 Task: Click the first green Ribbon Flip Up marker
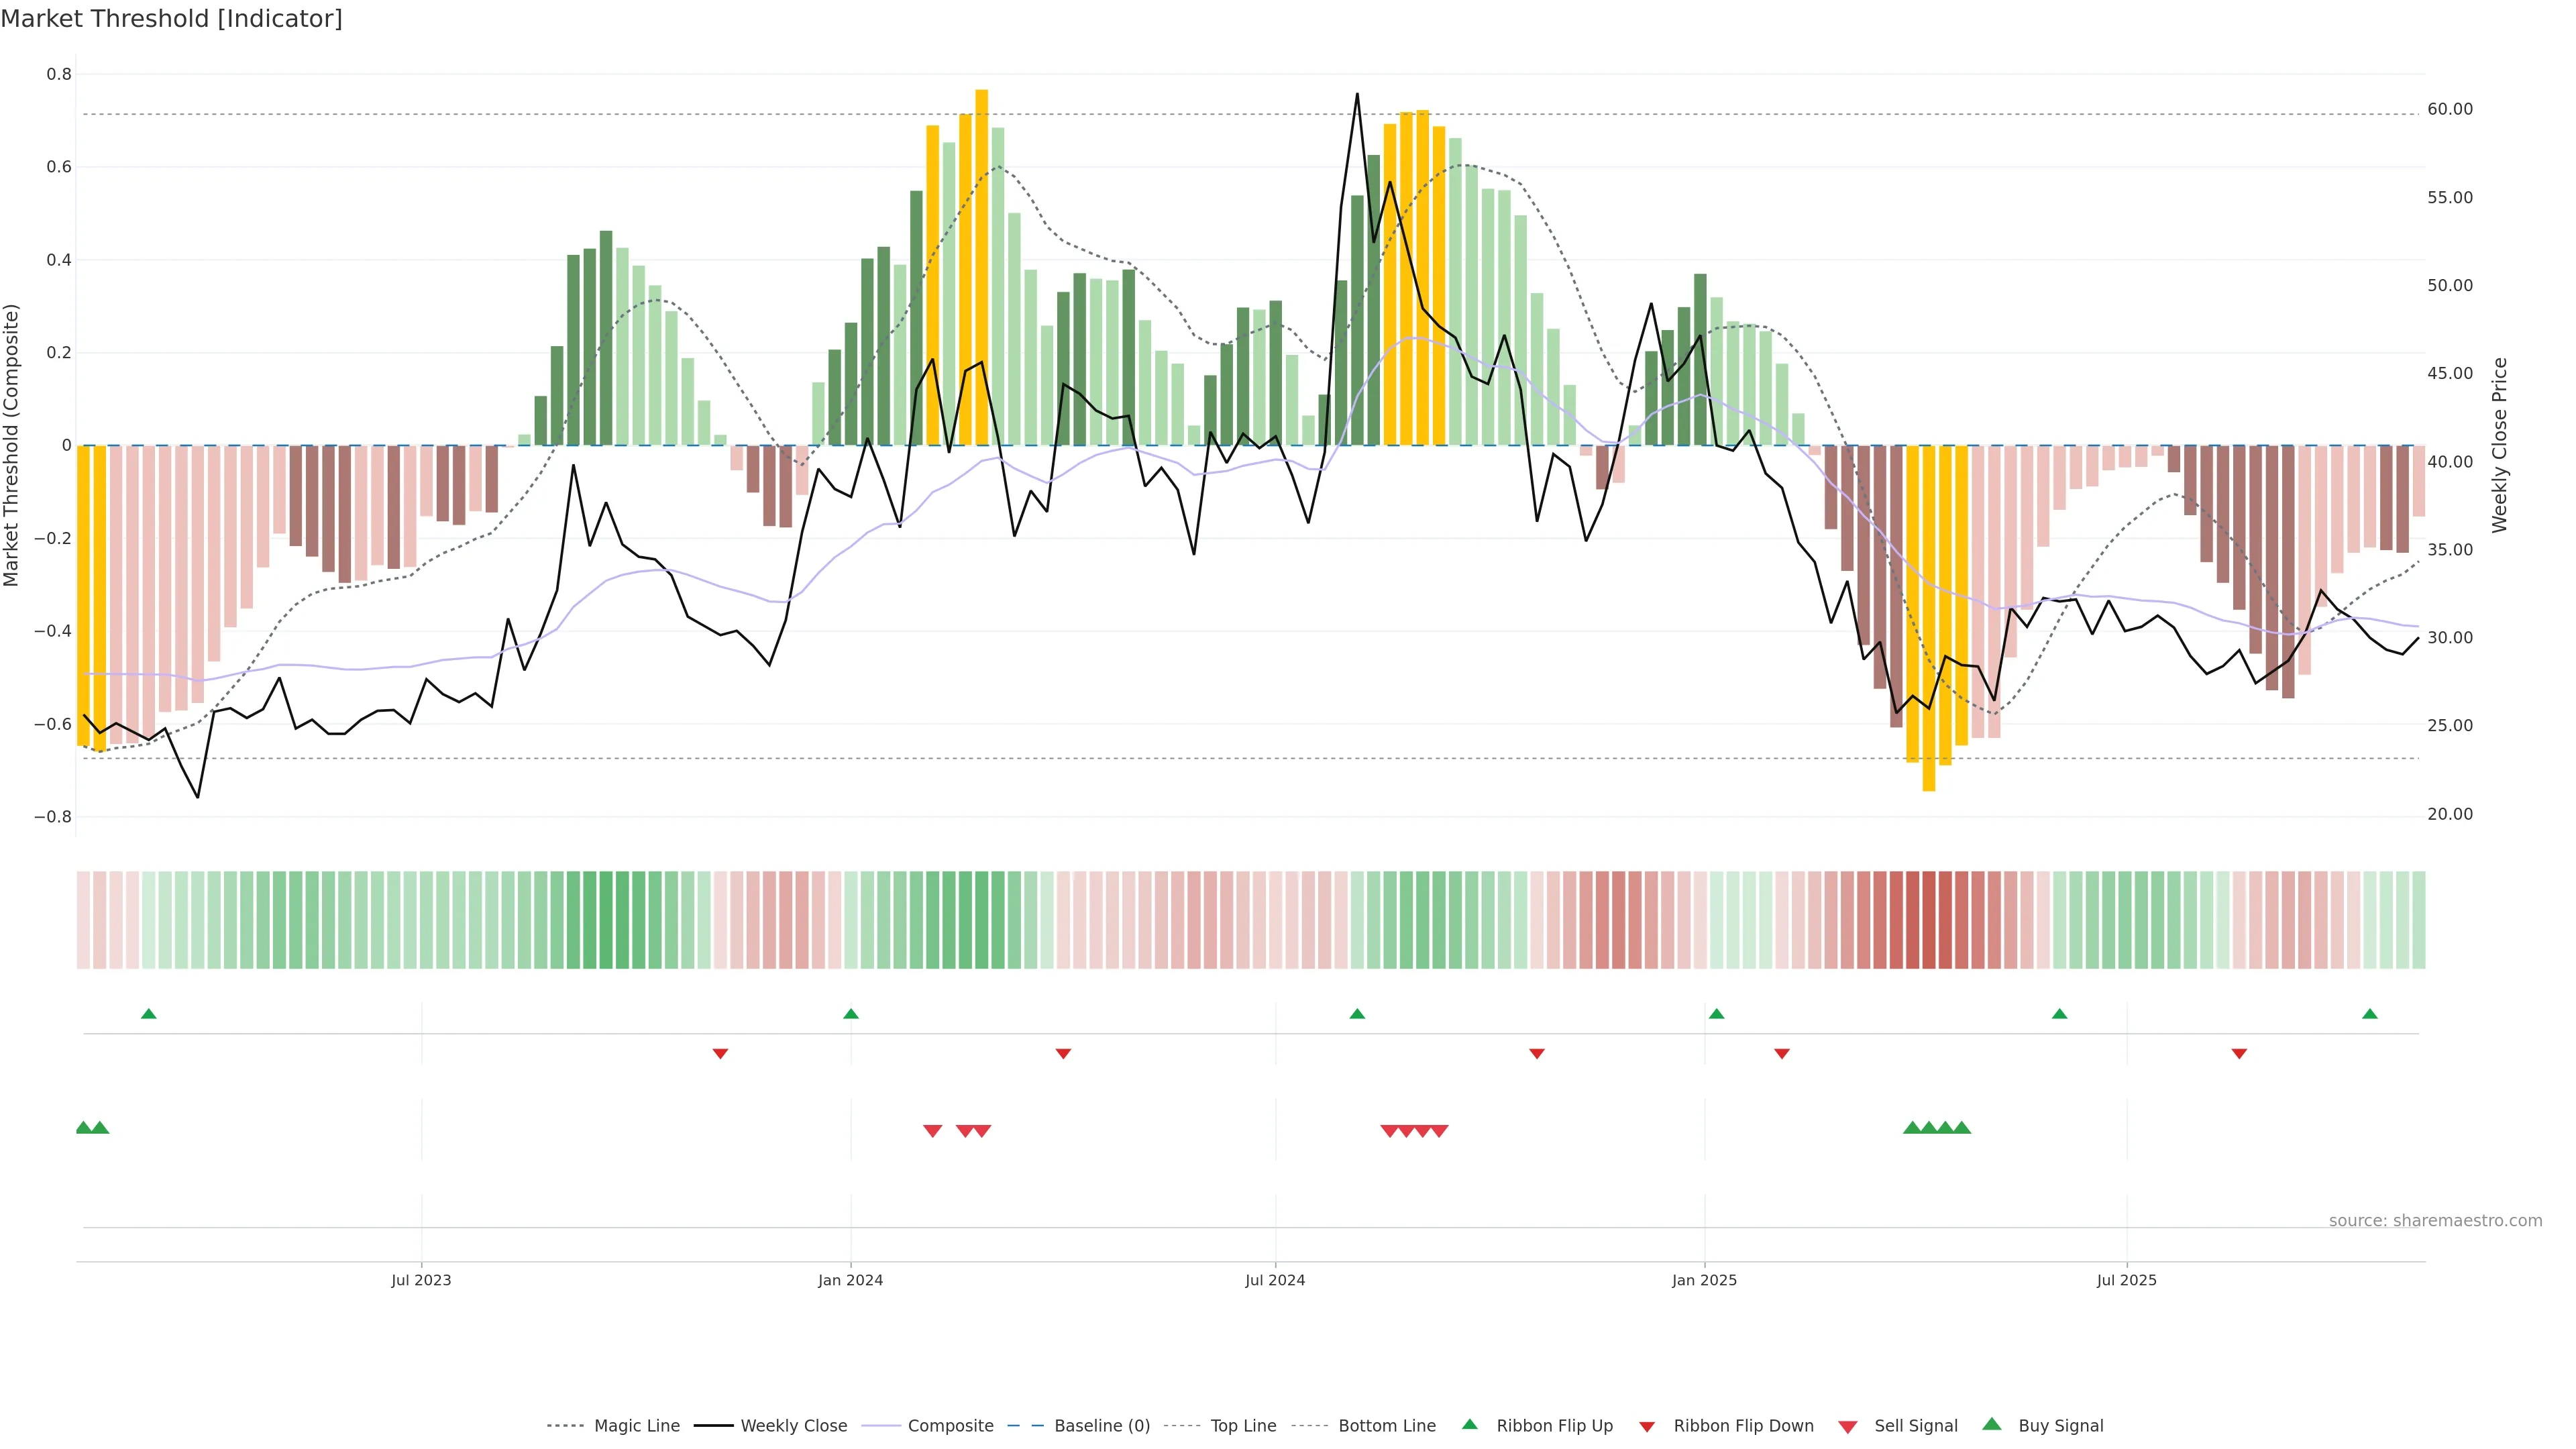149,1014
